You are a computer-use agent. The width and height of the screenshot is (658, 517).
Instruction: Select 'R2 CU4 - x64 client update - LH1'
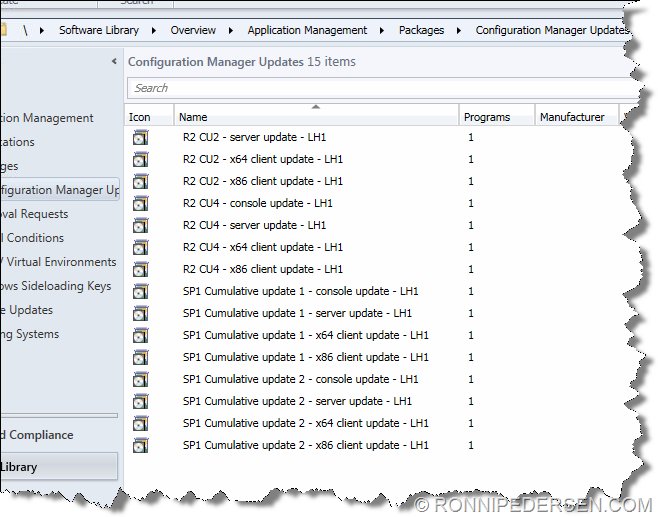tap(263, 247)
